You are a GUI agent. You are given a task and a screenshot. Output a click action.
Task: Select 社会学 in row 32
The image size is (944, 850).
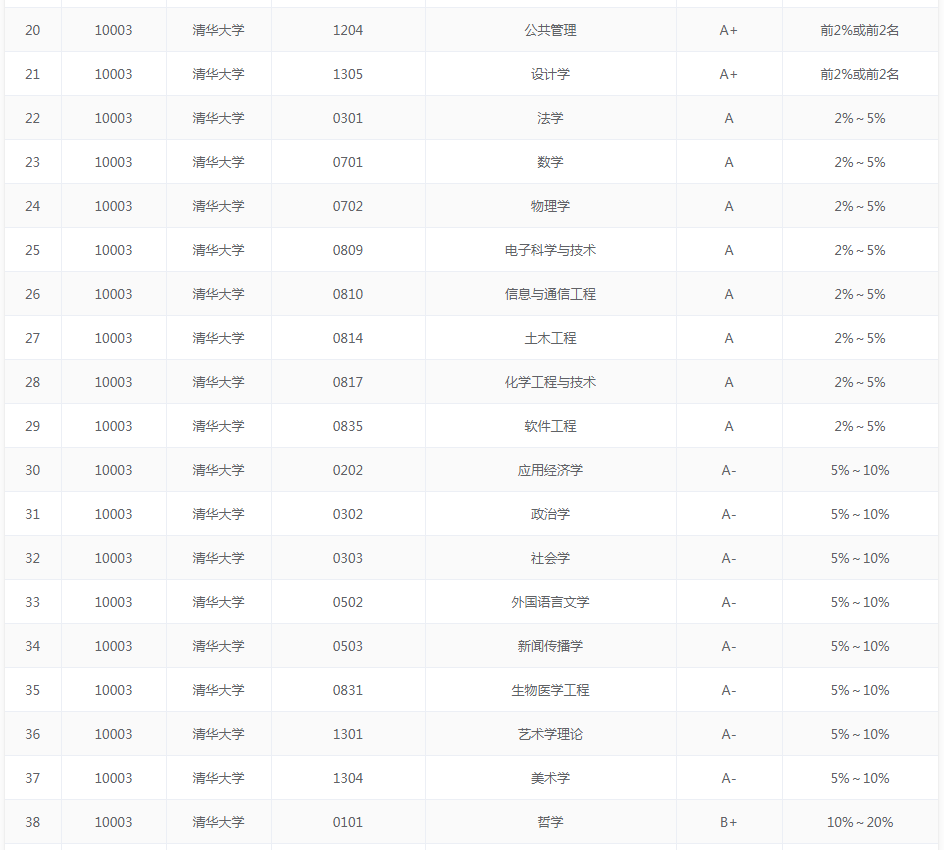pos(550,557)
